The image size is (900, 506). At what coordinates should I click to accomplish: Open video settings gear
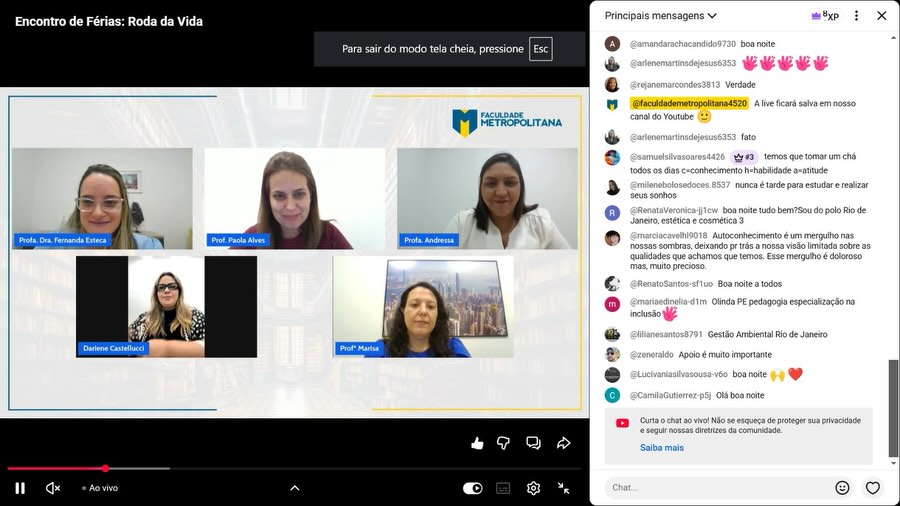[533, 488]
